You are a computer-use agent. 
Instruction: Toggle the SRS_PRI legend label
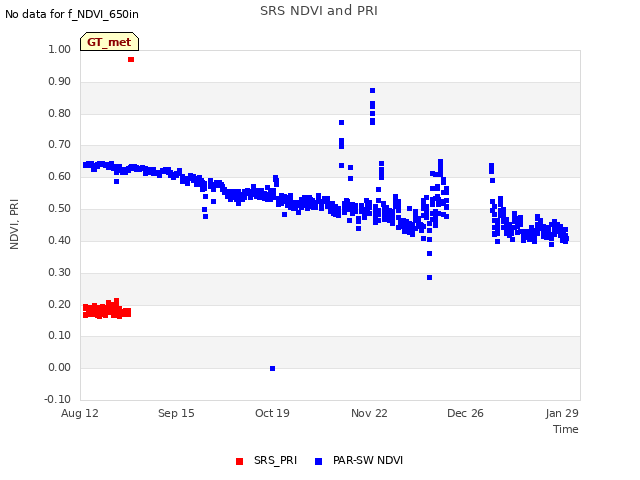[275, 460]
